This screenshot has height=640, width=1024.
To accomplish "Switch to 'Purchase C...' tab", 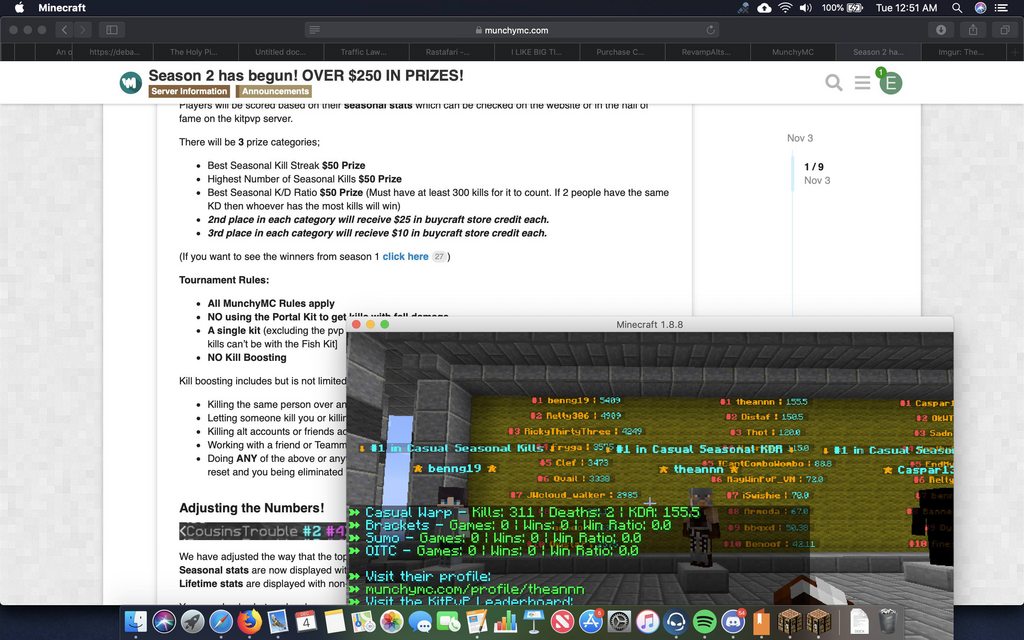I will click(x=620, y=52).
